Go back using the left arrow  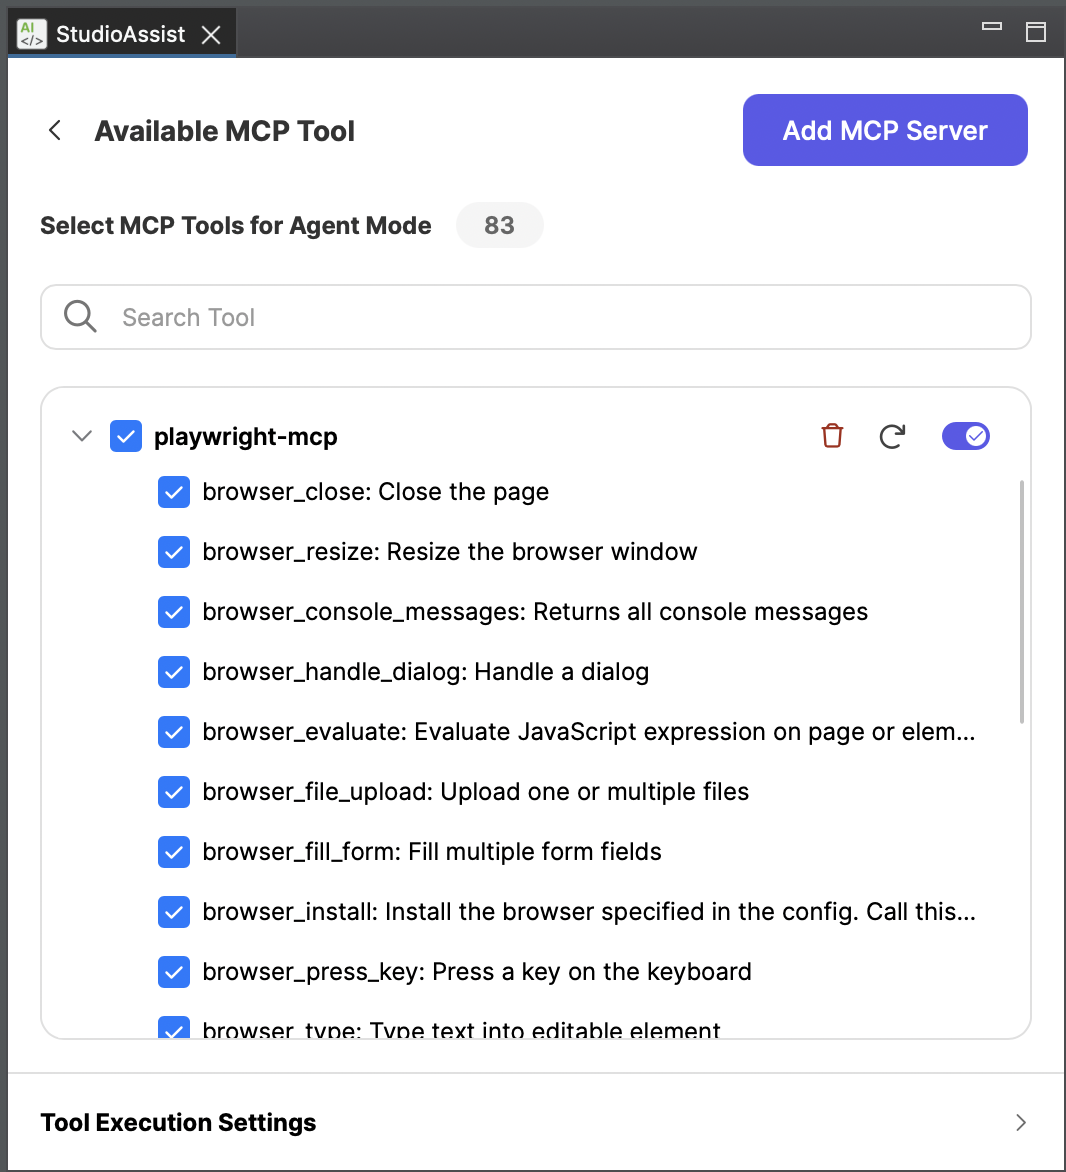(x=53, y=130)
